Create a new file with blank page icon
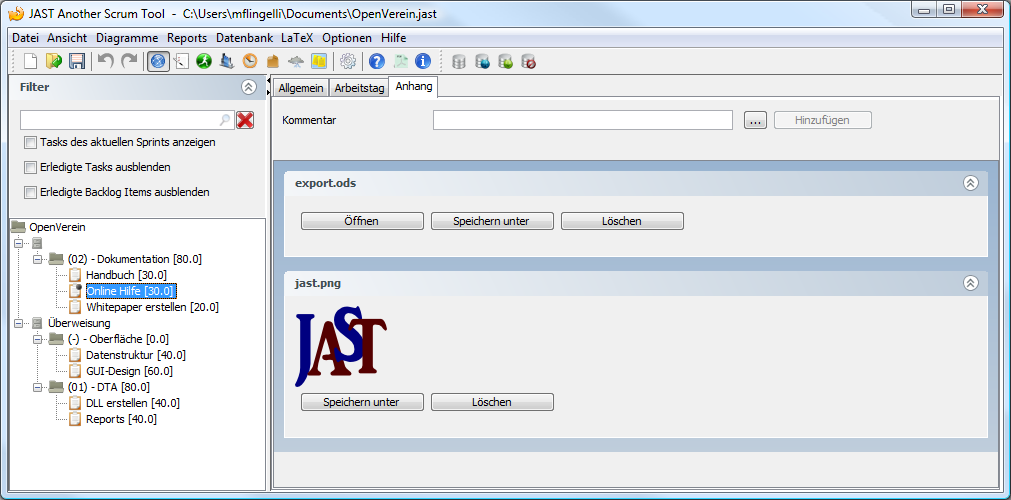1011x500 pixels. coord(30,61)
